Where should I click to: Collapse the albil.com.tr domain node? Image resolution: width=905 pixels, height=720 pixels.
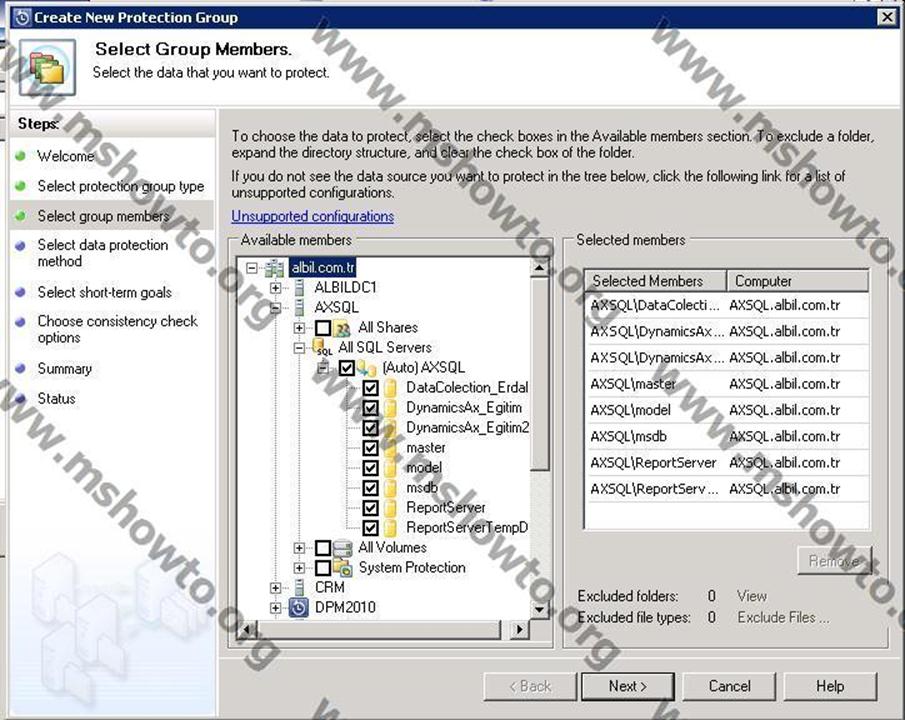252,268
